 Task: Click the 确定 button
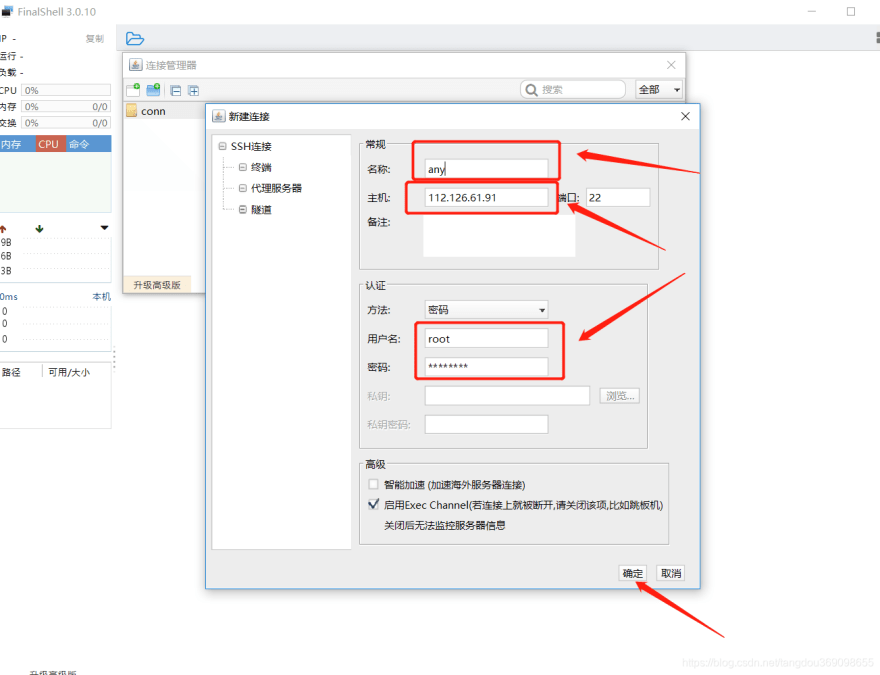632,573
